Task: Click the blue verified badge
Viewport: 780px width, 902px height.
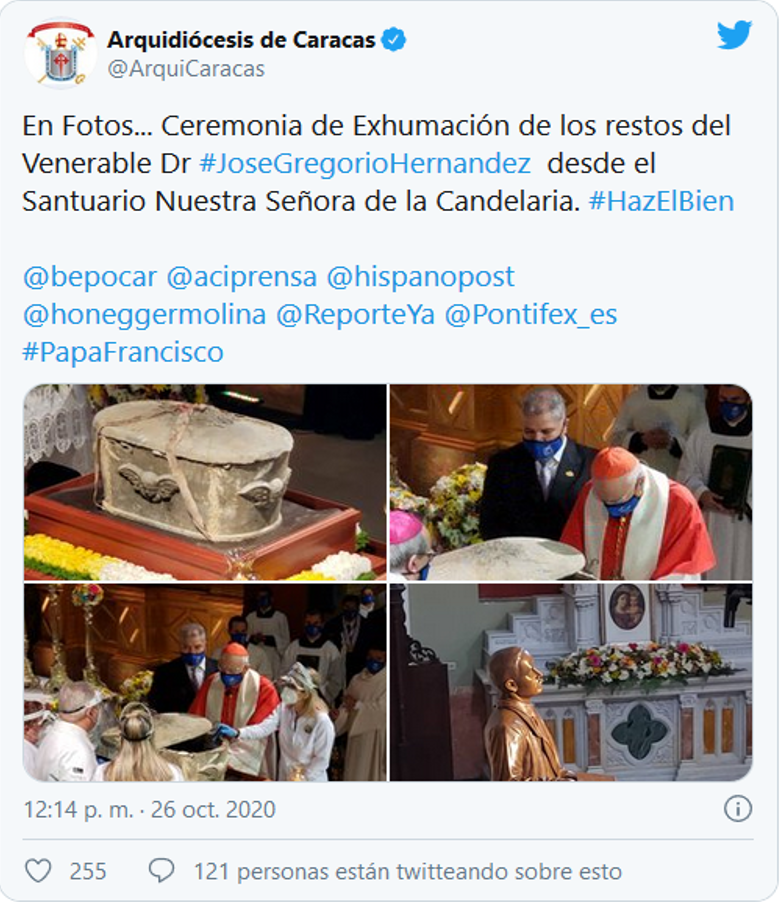Action: tap(394, 40)
